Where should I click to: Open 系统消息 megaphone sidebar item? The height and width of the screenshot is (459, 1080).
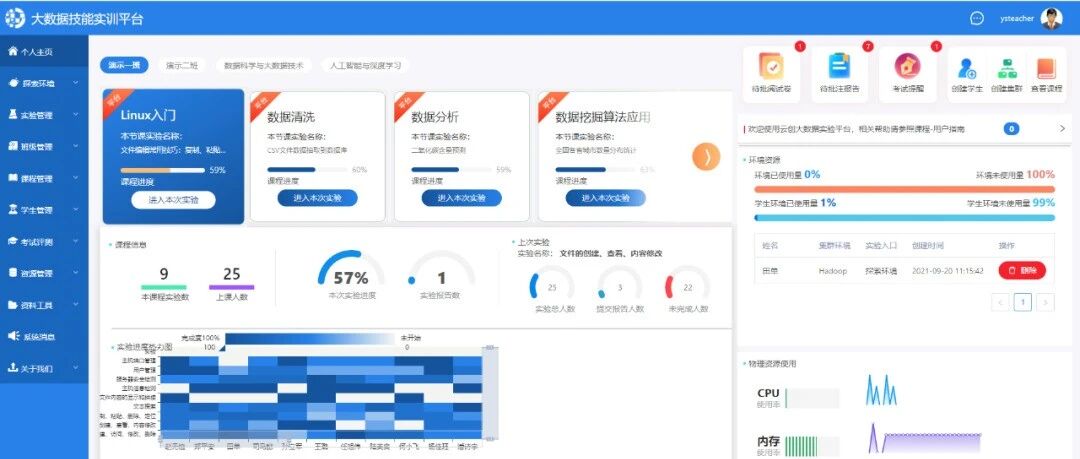click(44, 337)
